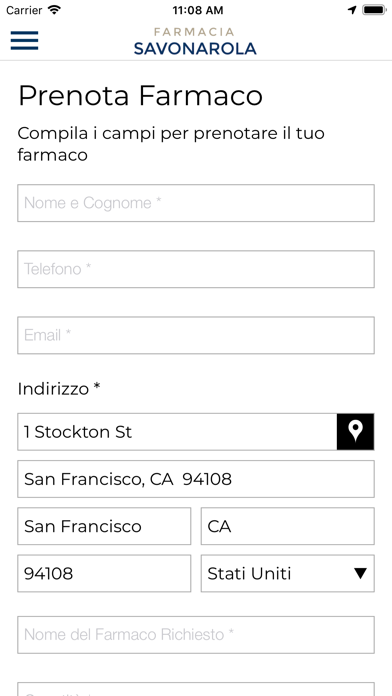The height and width of the screenshot is (696, 392).
Task: Tap the map pin locate-address icon
Action: point(355,431)
